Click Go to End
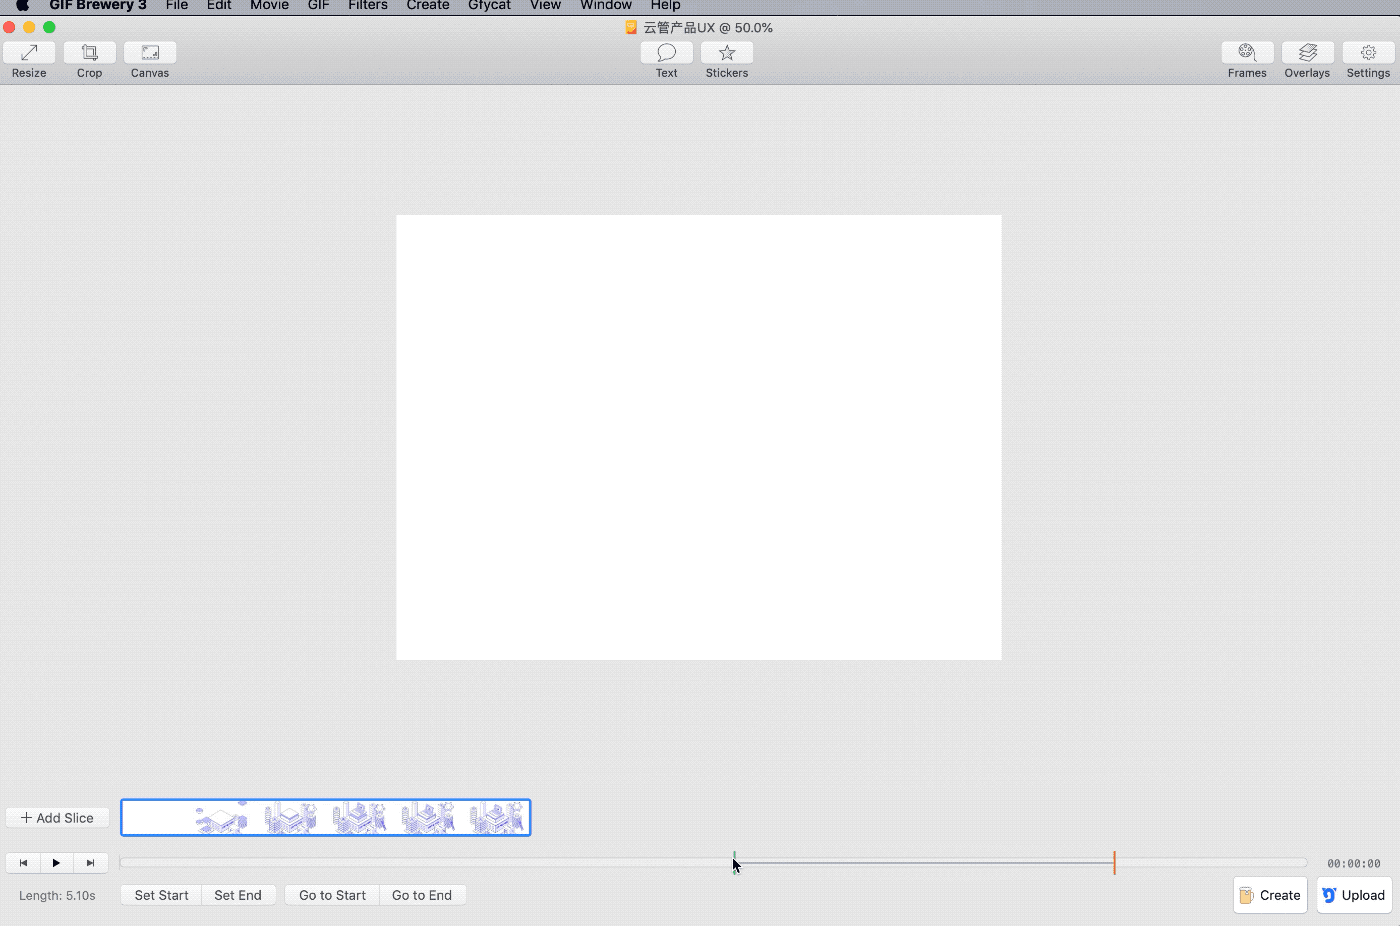The height and width of the screenshot is (926, 1400). [422, 895]
